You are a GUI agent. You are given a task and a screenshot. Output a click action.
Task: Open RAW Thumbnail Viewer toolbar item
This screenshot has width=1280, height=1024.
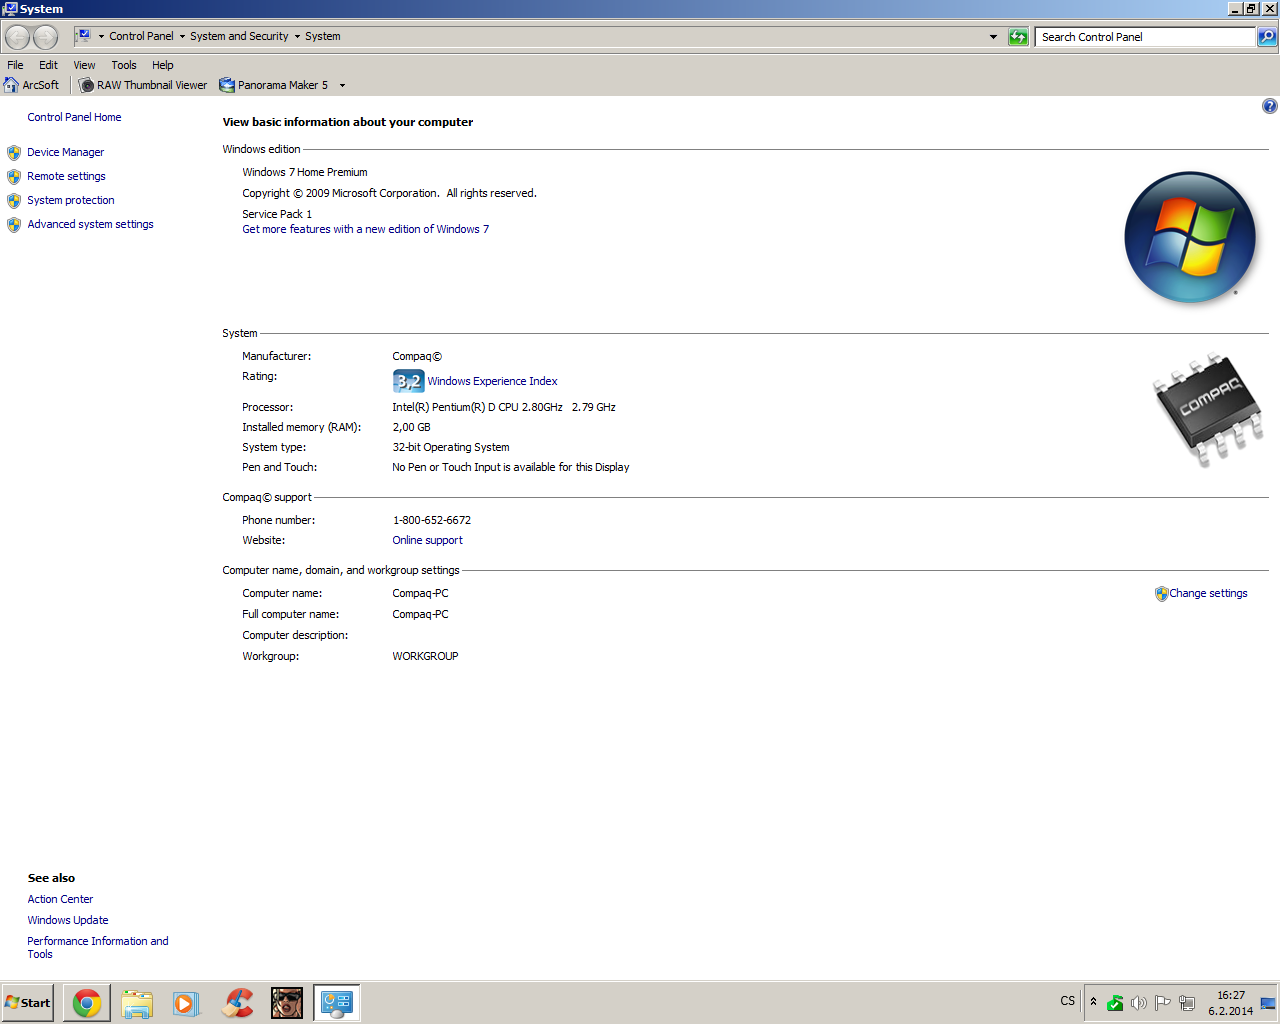tap(143, 85)
